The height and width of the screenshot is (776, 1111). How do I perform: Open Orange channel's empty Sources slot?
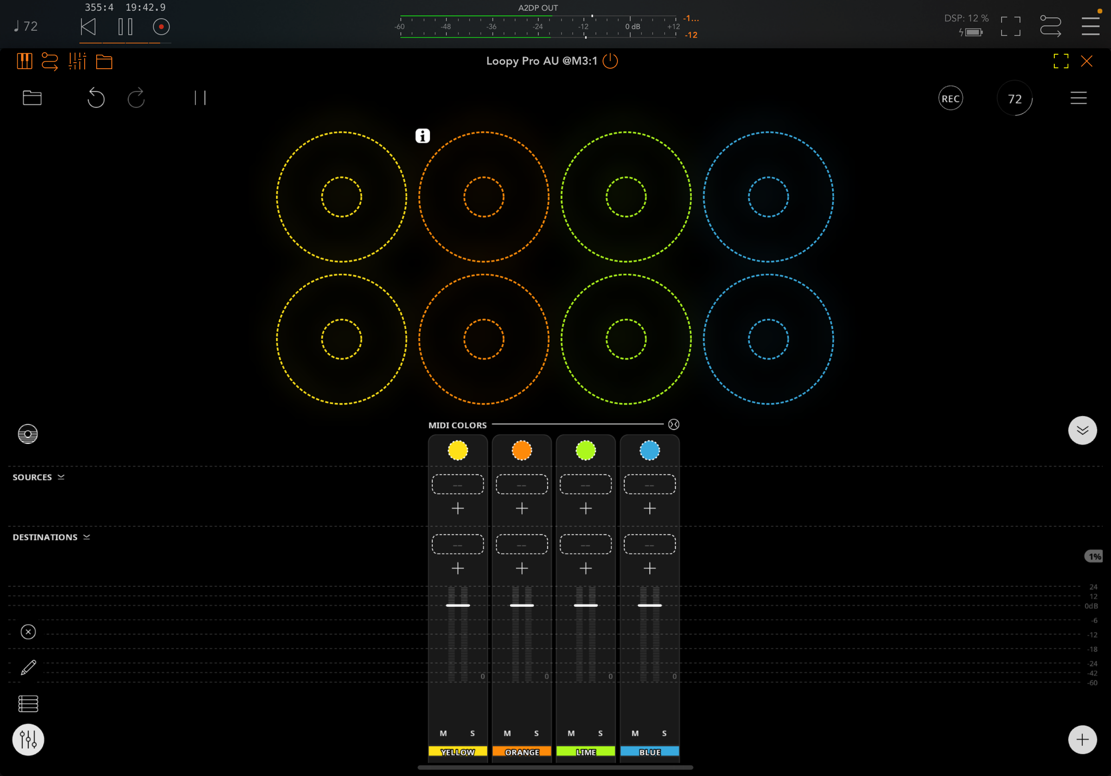(521, 484)
